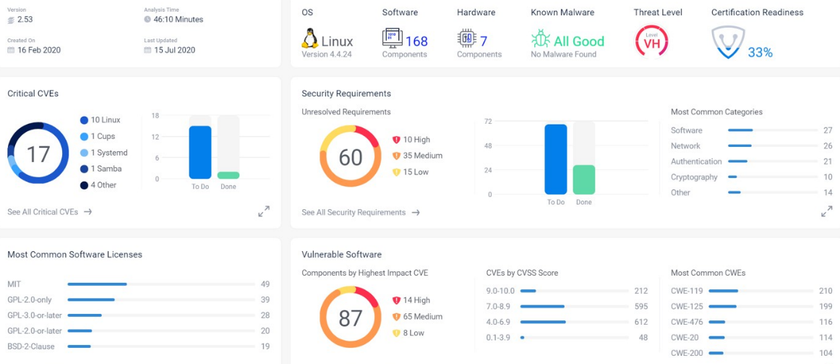Click the certification readiness shield icon
The width and height of the screenshot is (840, 364).
(x=728, y=42)
